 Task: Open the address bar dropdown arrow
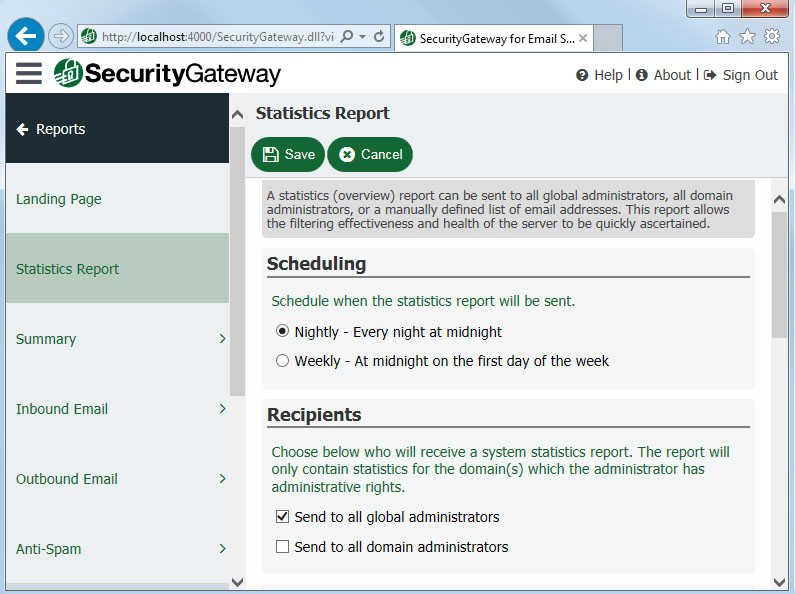pos(362,36)
